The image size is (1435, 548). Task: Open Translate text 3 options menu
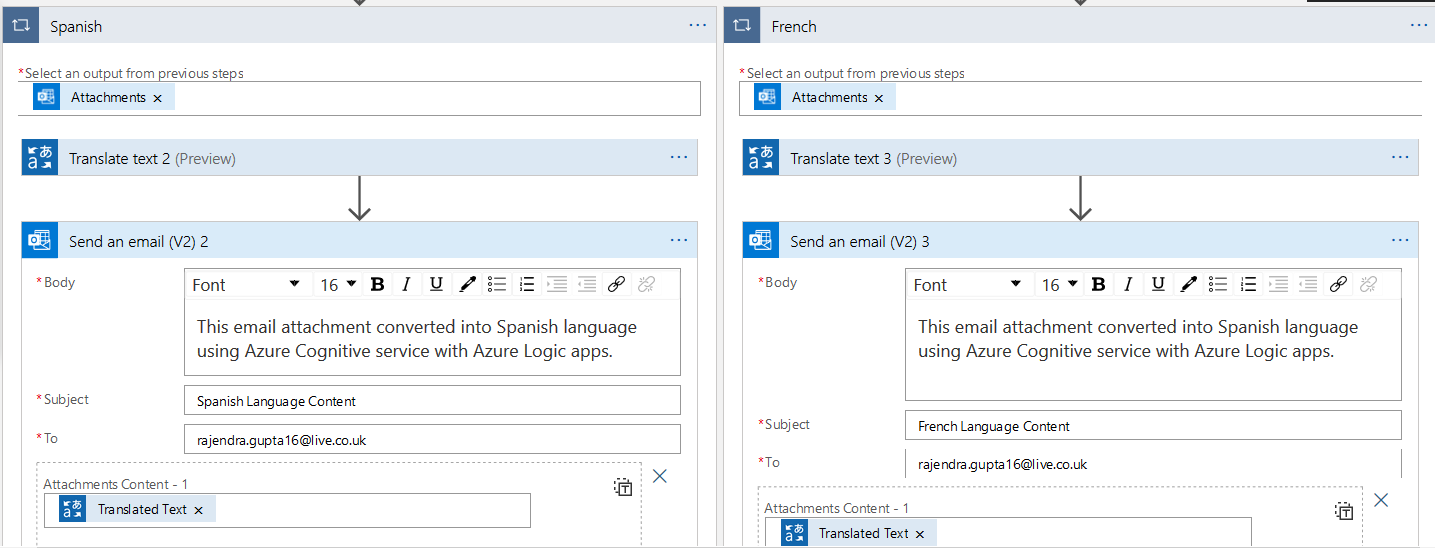1400,157
